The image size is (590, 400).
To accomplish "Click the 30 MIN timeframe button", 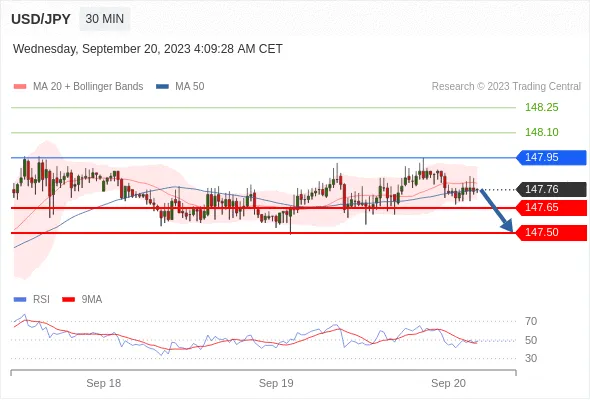I will pyautogui.click(x=105, y=19).
